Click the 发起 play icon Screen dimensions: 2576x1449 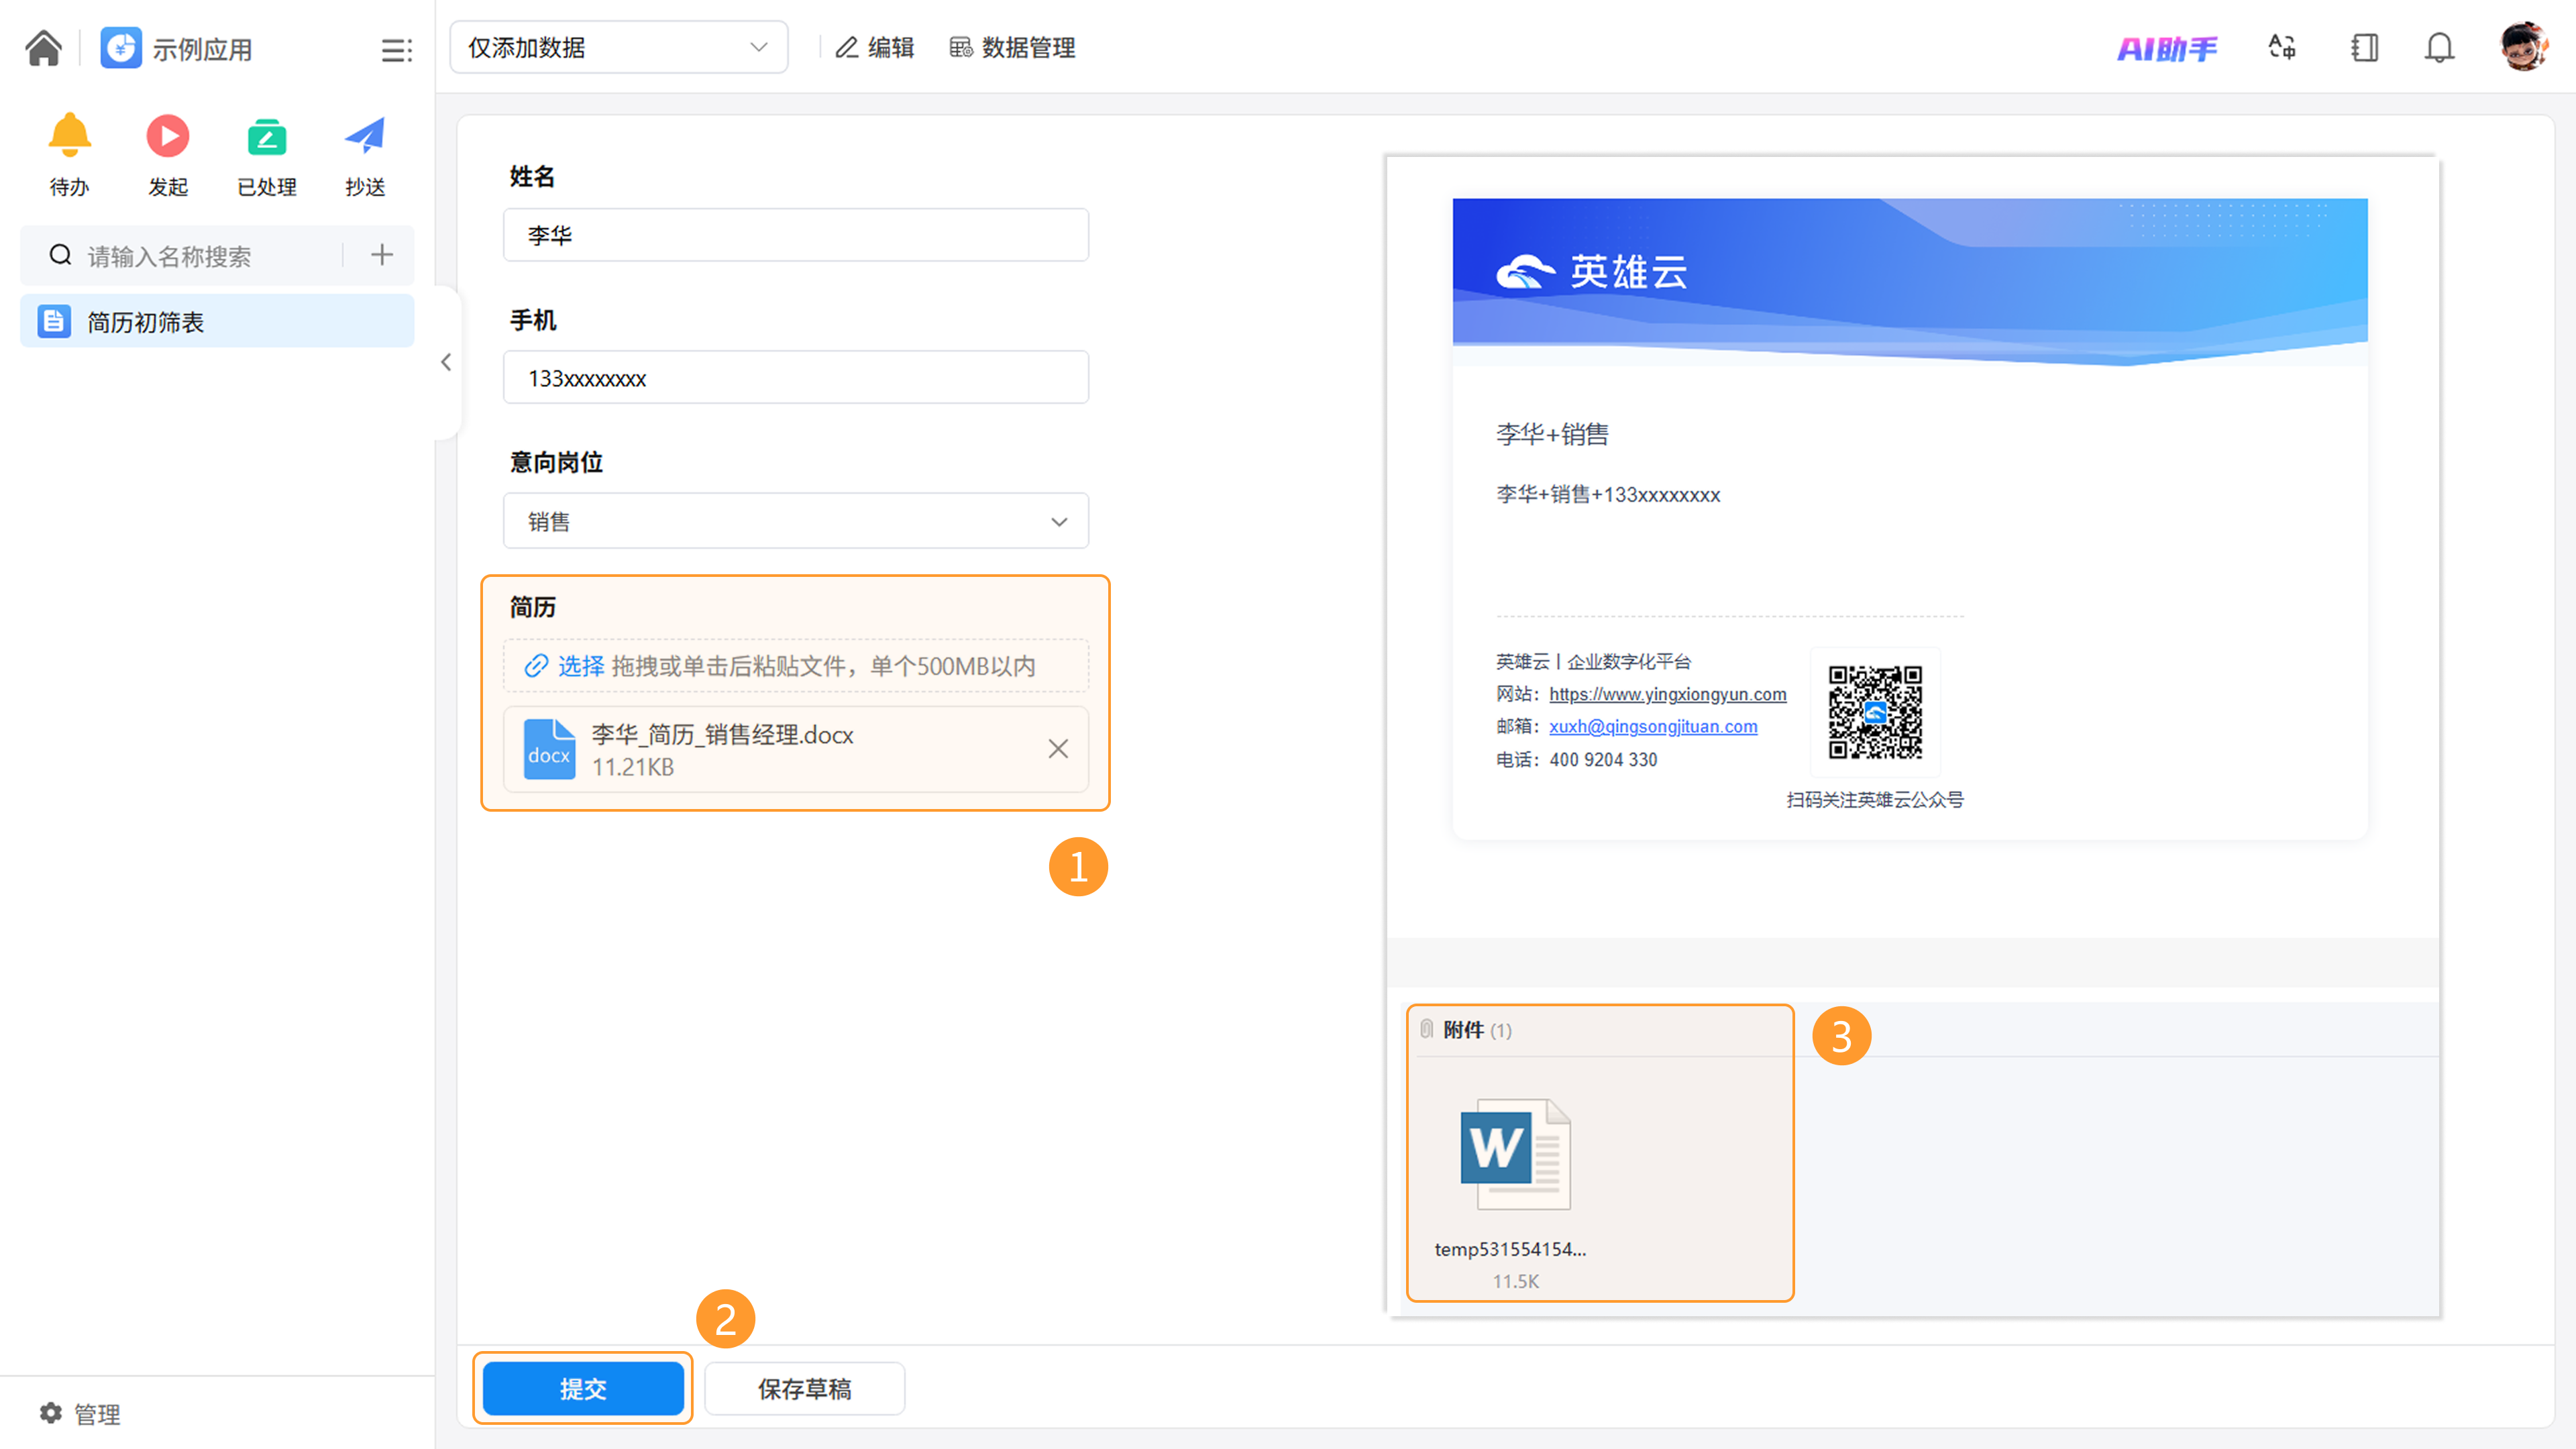pos(167,136)
